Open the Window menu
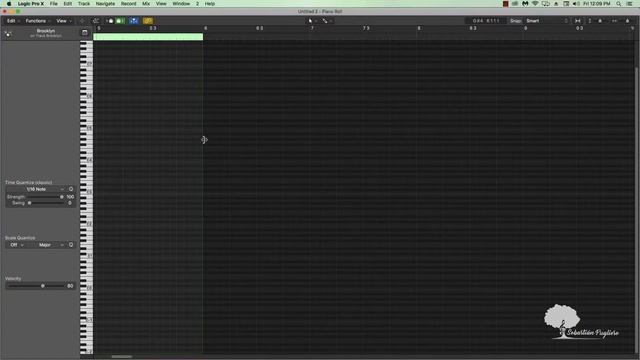 coord(181,4)
